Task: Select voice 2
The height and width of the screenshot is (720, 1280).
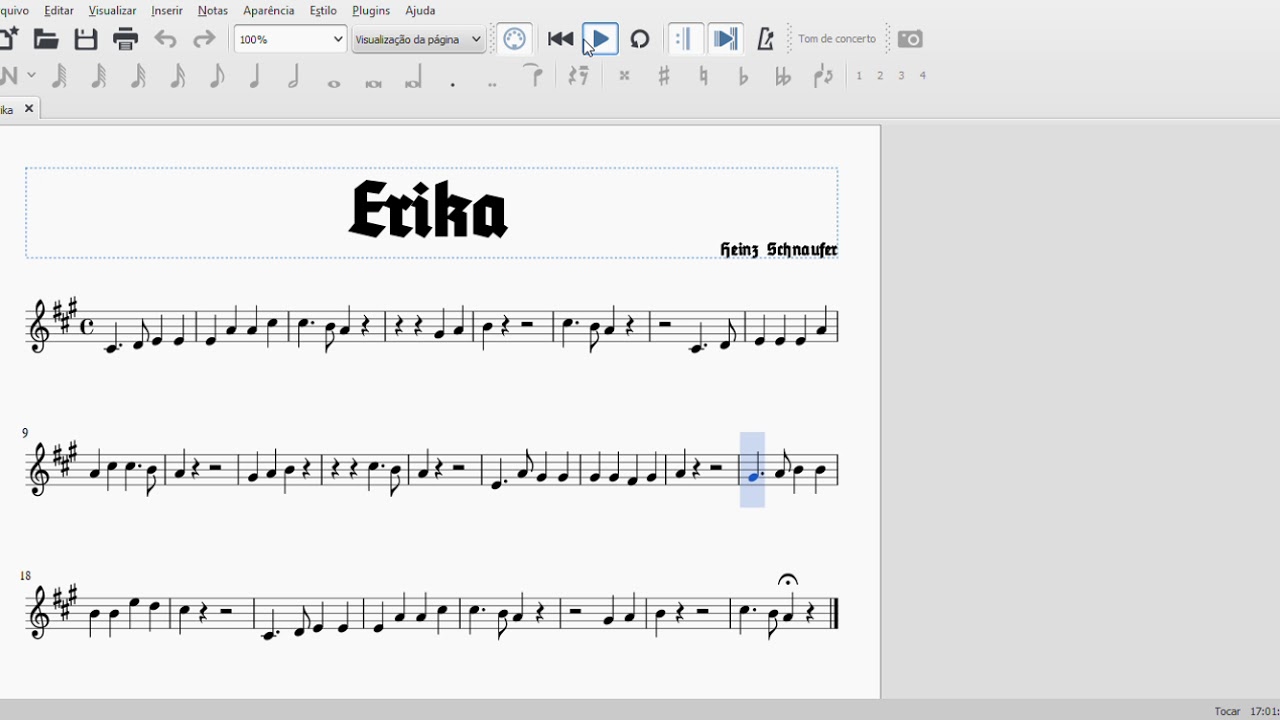Action: click(x=880, y=76)
